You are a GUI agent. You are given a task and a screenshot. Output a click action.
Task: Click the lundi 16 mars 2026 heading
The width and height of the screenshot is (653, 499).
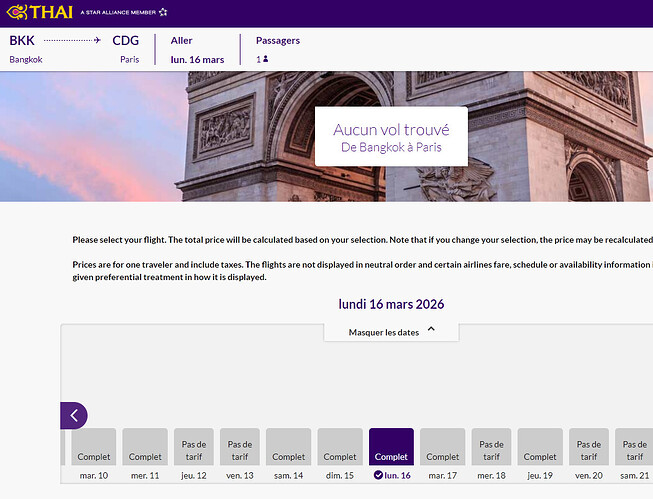pyautogui.click(x=391, y=304)
